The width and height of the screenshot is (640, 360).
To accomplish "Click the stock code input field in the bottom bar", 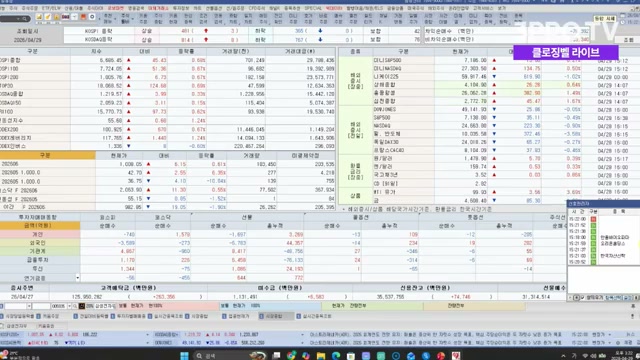I will [59, 306].
